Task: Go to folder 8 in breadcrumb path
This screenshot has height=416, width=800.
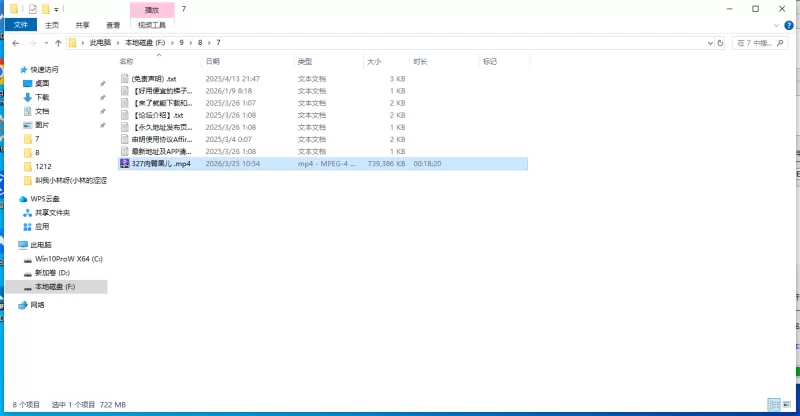Action: click(x=200, y=43)
